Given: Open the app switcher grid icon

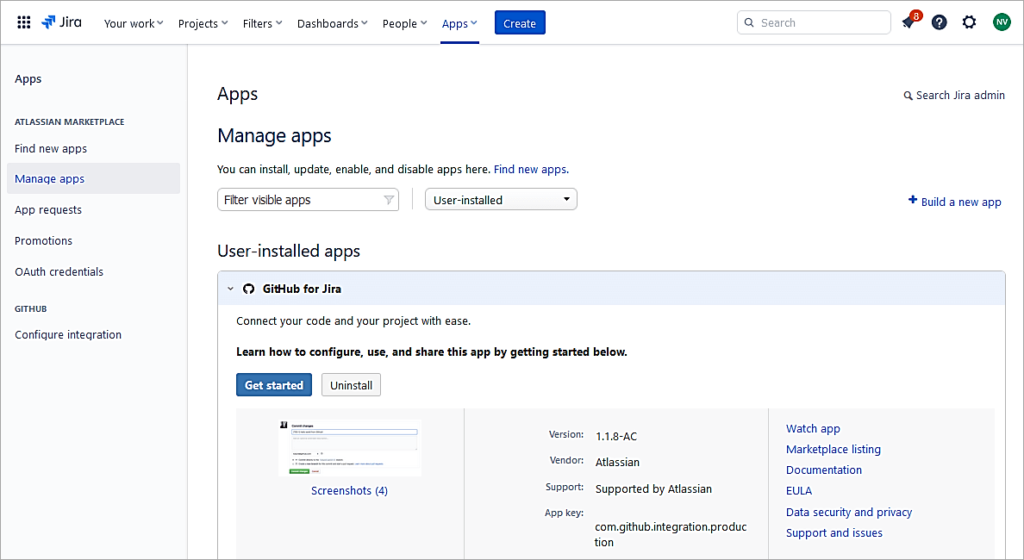Looking at the screenshot, I should (x=24, y=23).
